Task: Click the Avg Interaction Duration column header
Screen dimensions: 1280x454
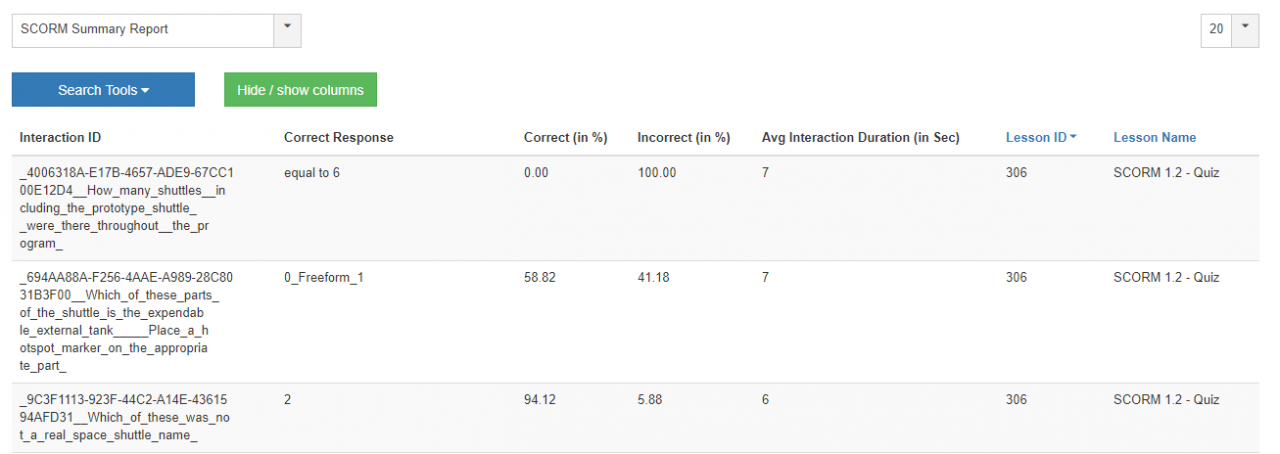Action: 860,138
